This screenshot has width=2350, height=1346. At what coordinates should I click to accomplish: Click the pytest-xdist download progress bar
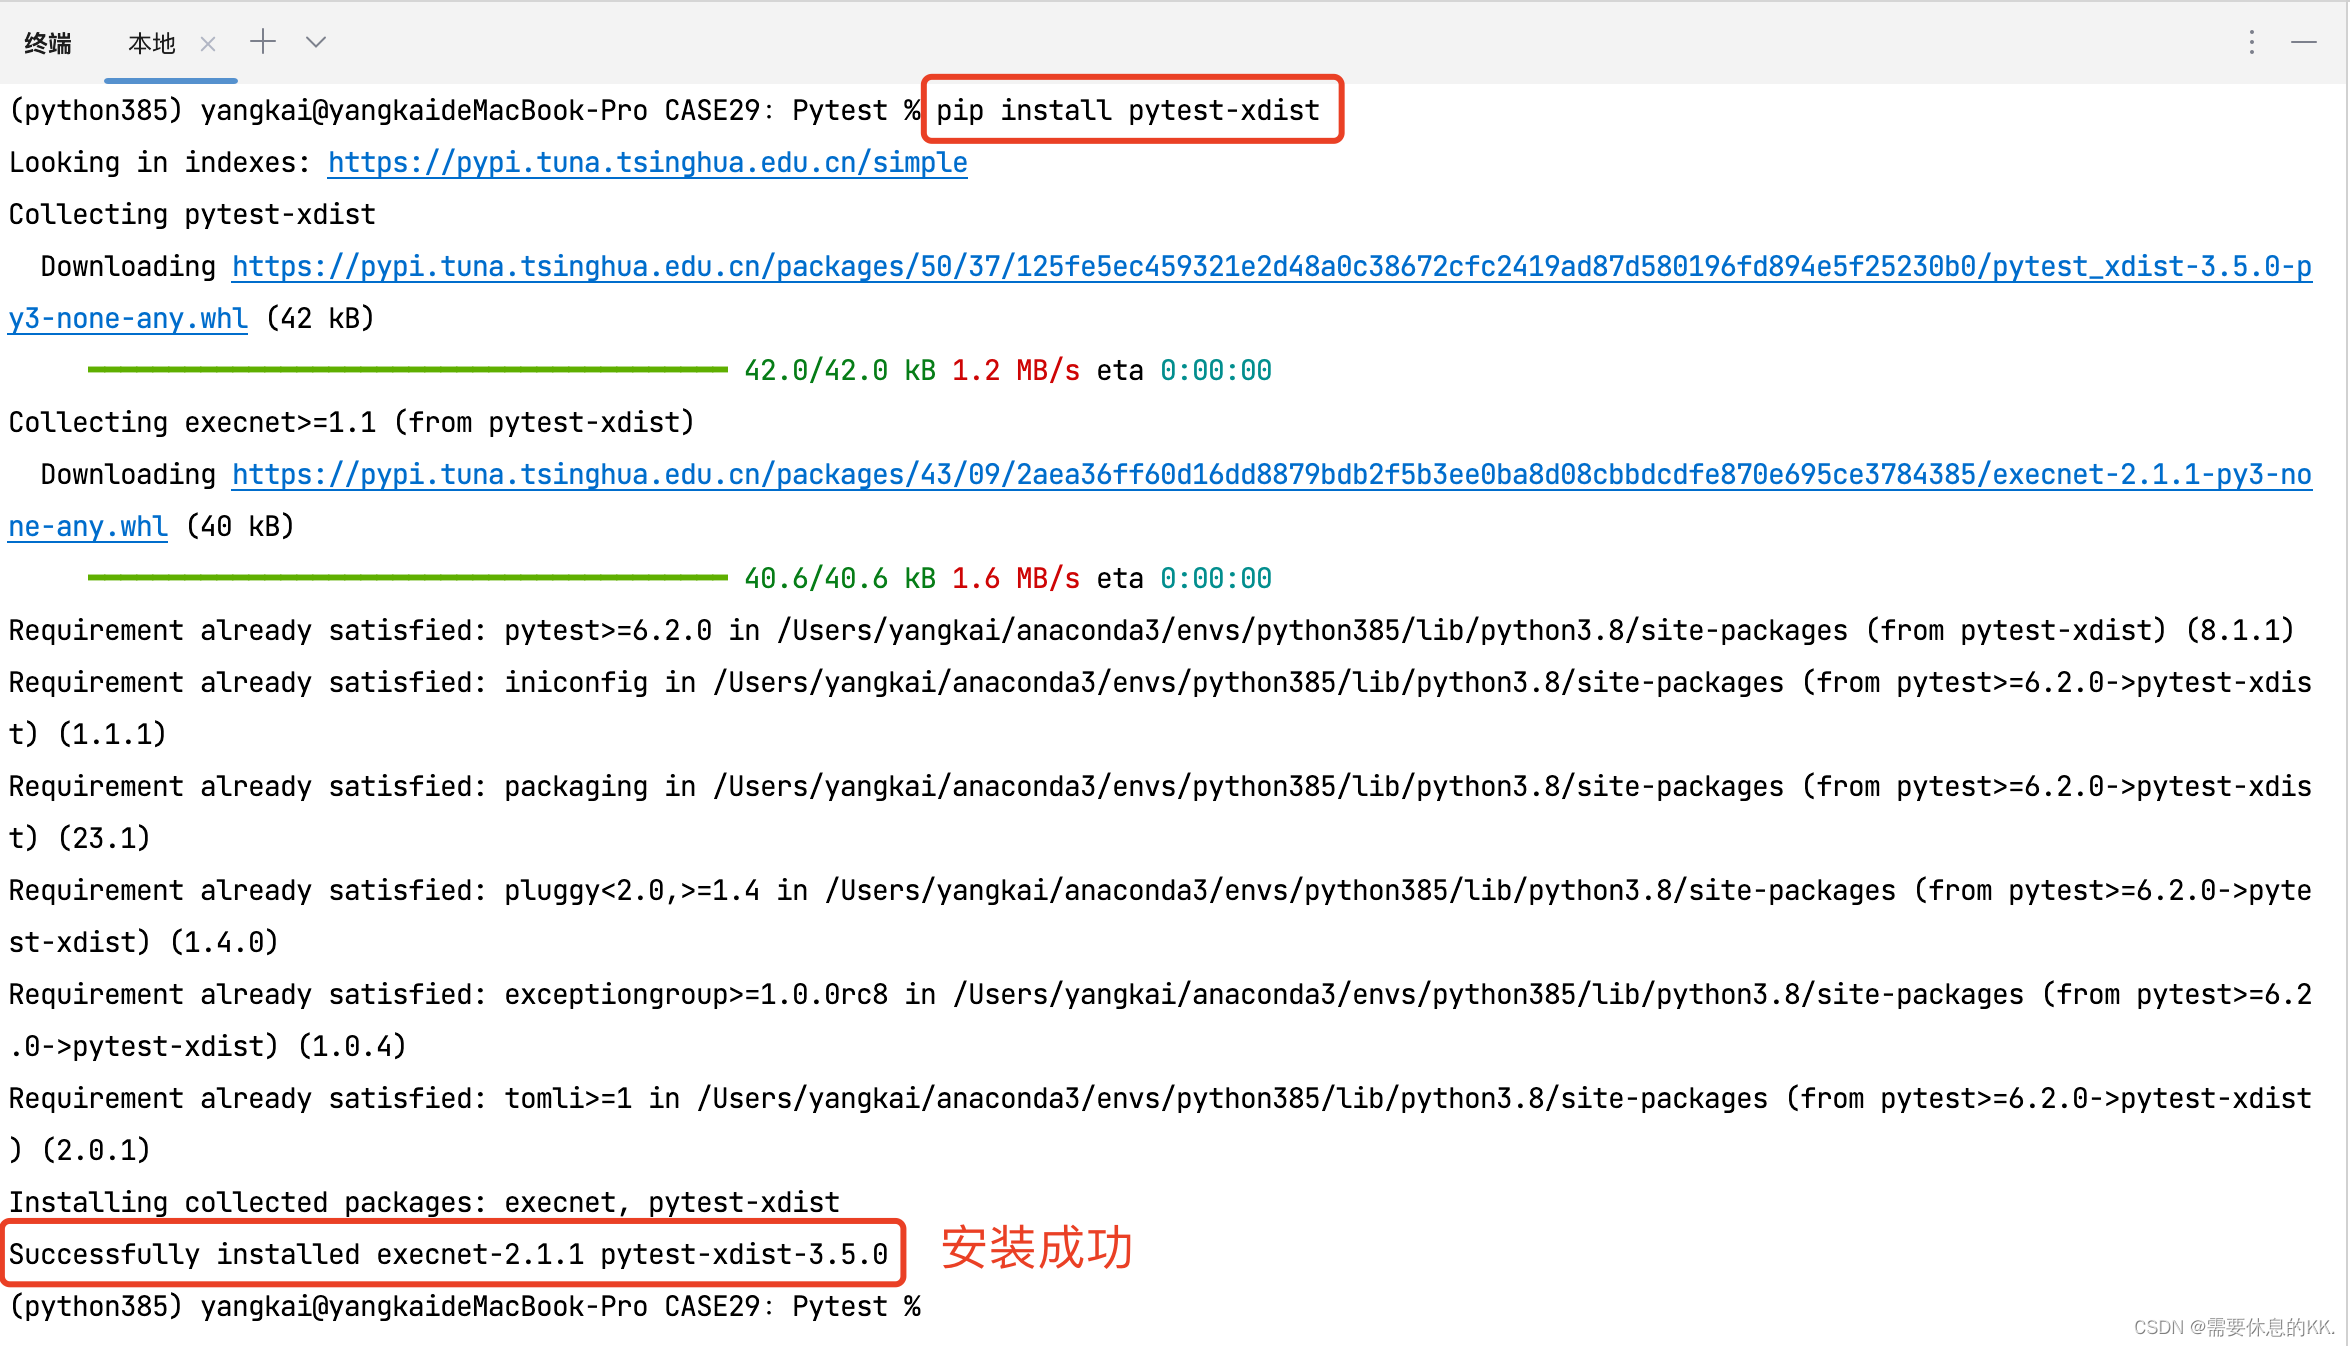(x=408, y=370)
